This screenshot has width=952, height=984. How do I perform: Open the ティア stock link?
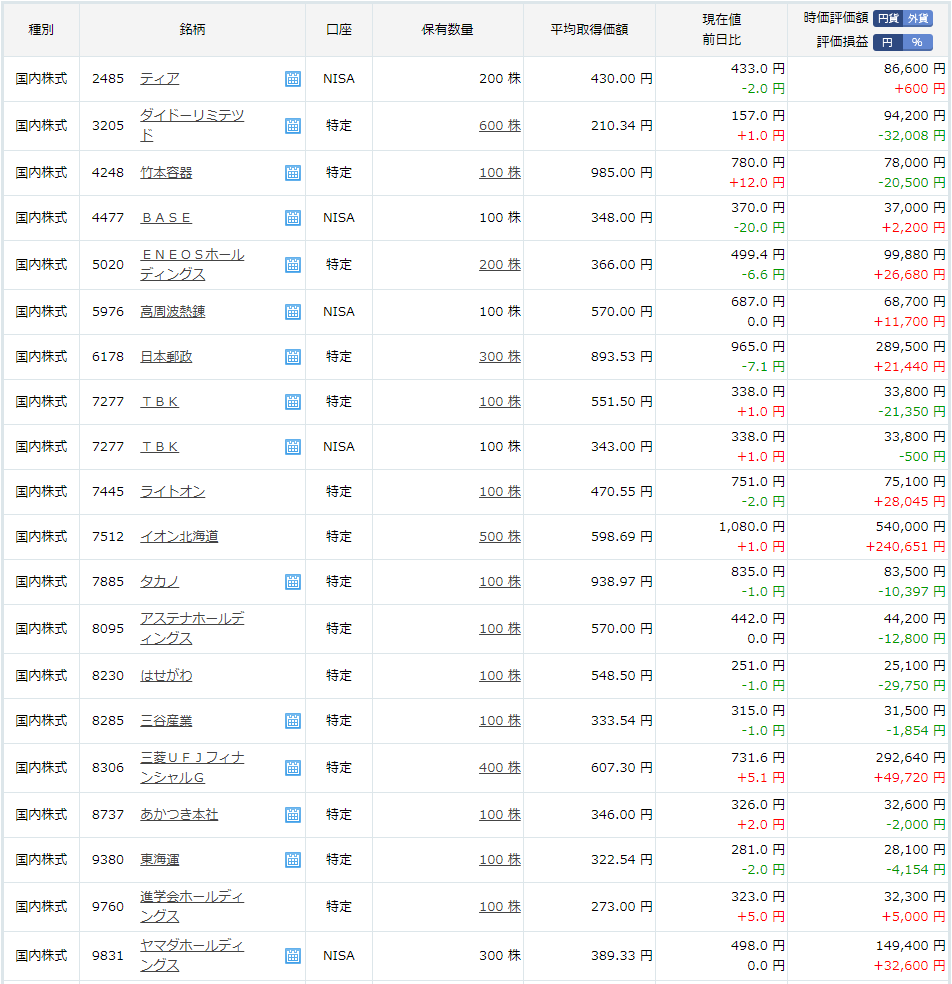pos(159,78)
